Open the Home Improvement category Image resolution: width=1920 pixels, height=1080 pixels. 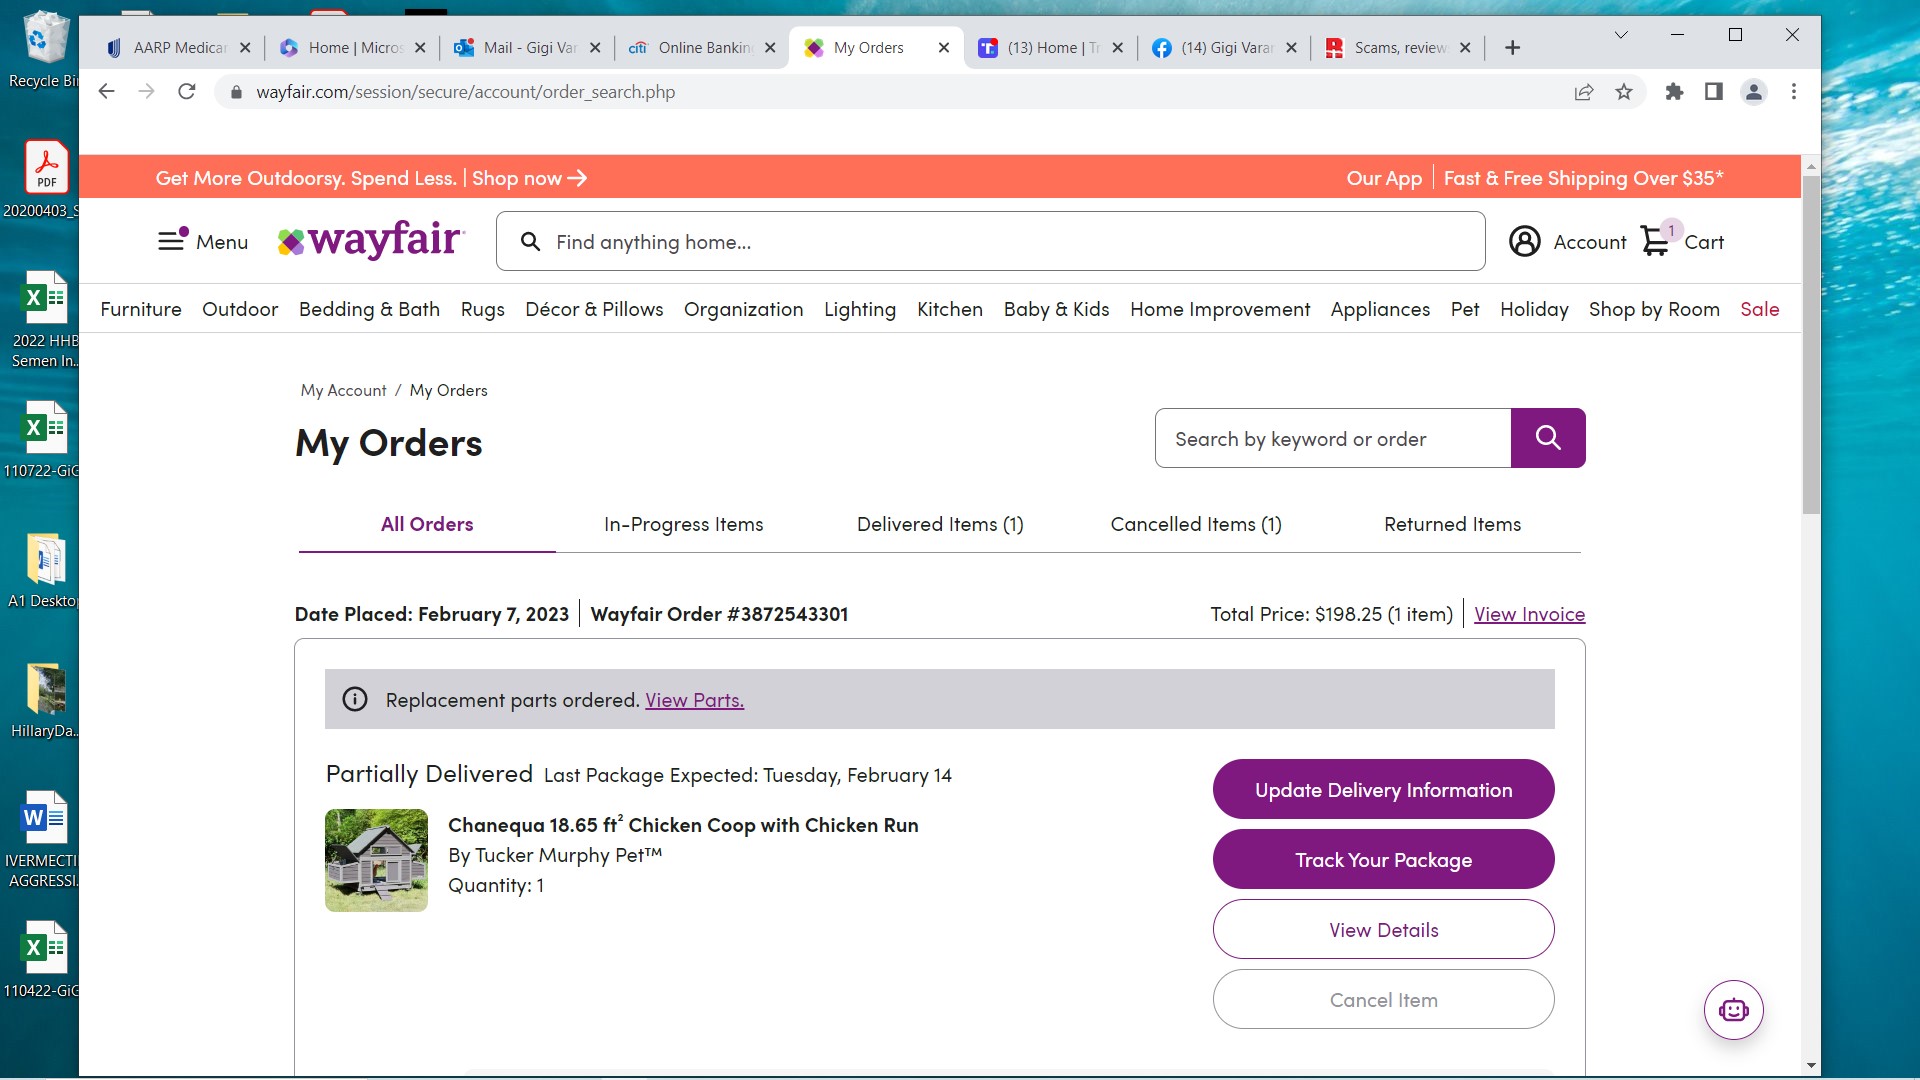point(1220,309)
